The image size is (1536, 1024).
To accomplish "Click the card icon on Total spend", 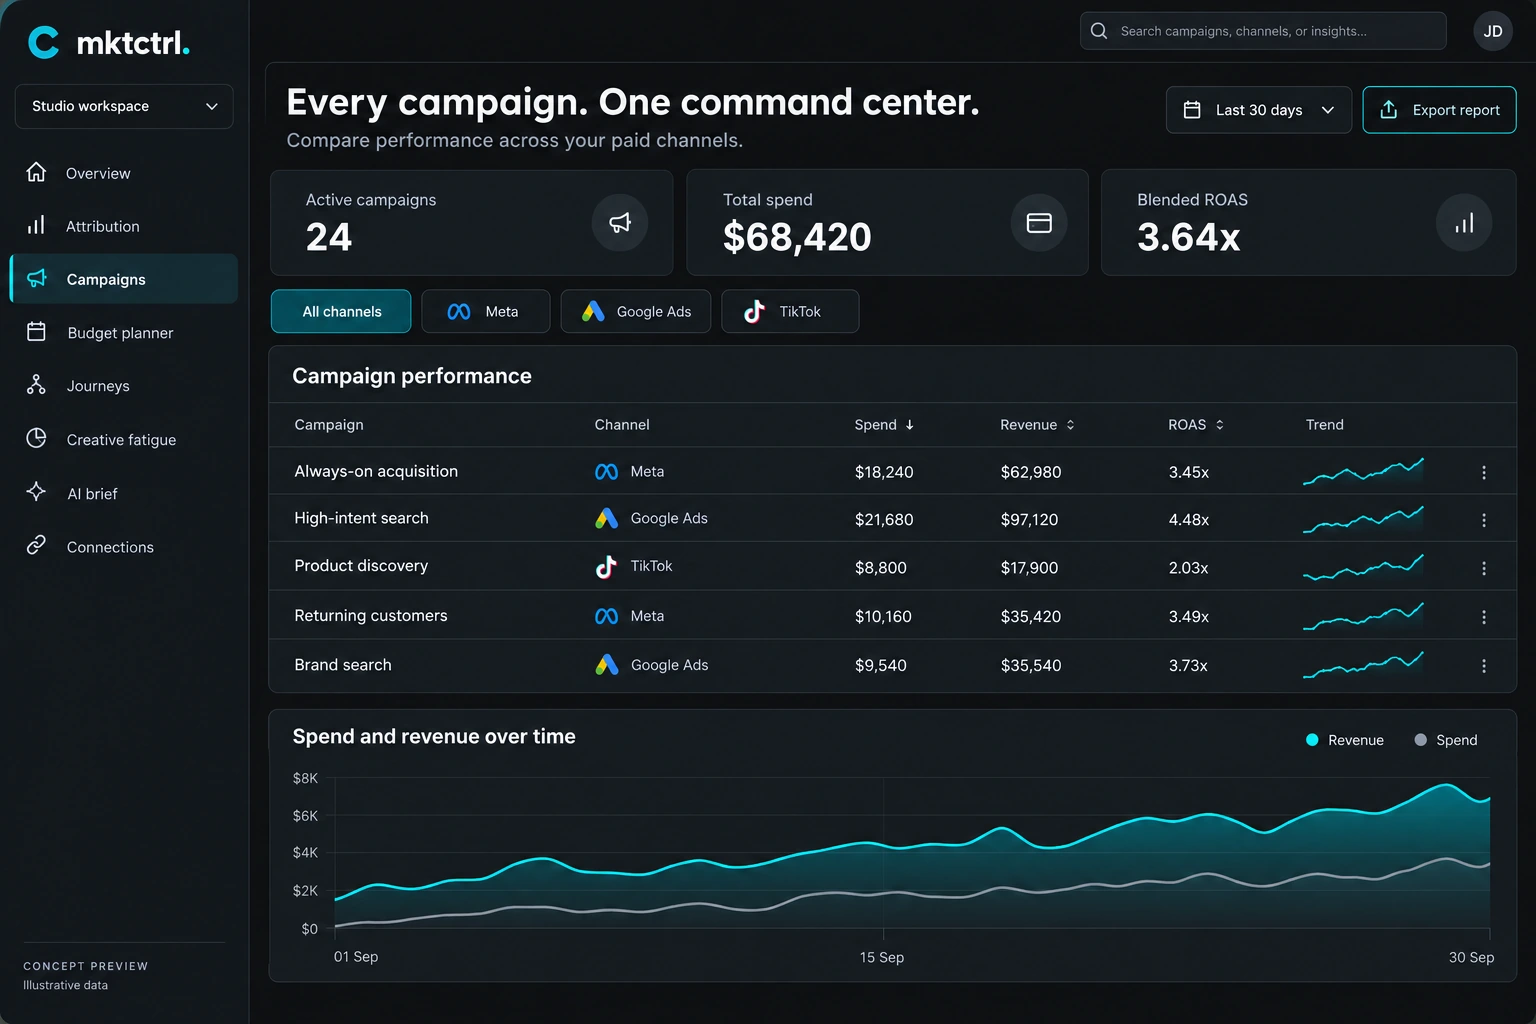I will (x=1039, y=222).
